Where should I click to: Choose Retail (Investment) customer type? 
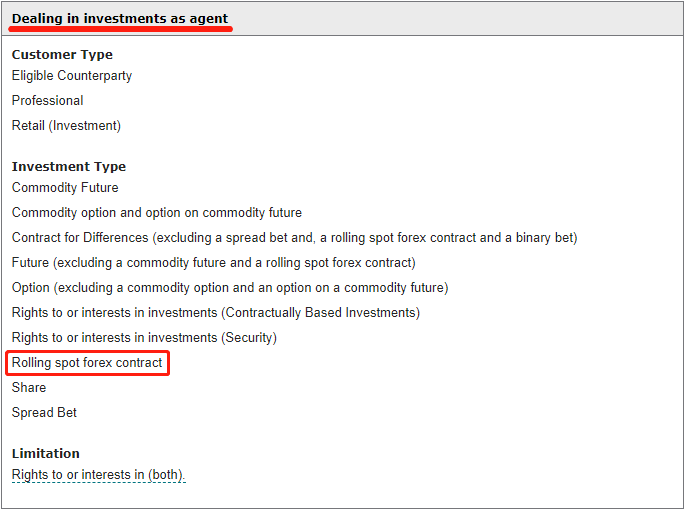pos(66,125)
